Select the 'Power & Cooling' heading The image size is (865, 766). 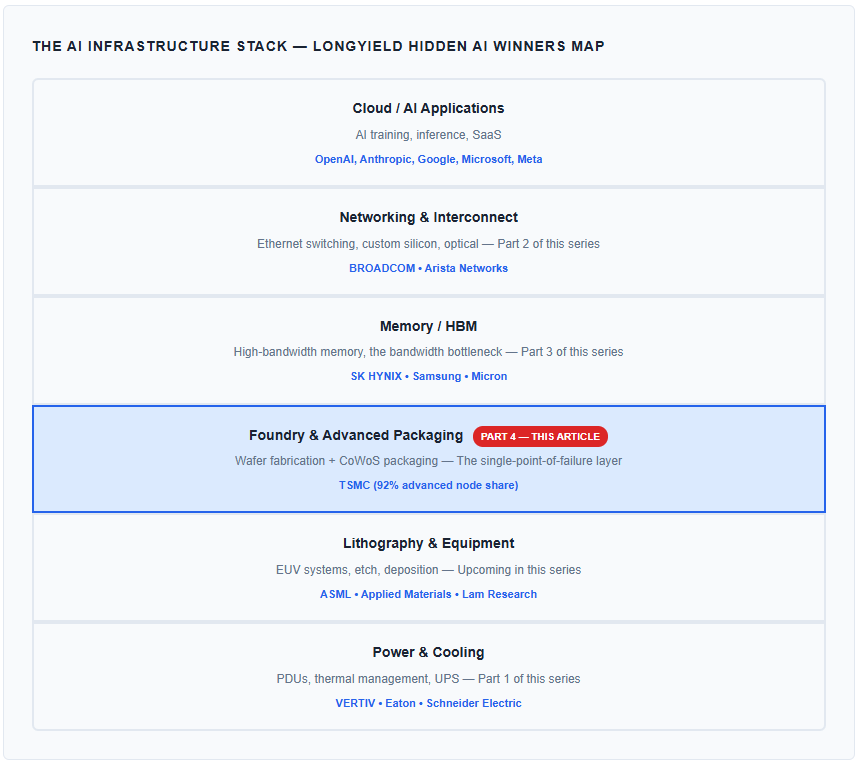tap(428, 652)
